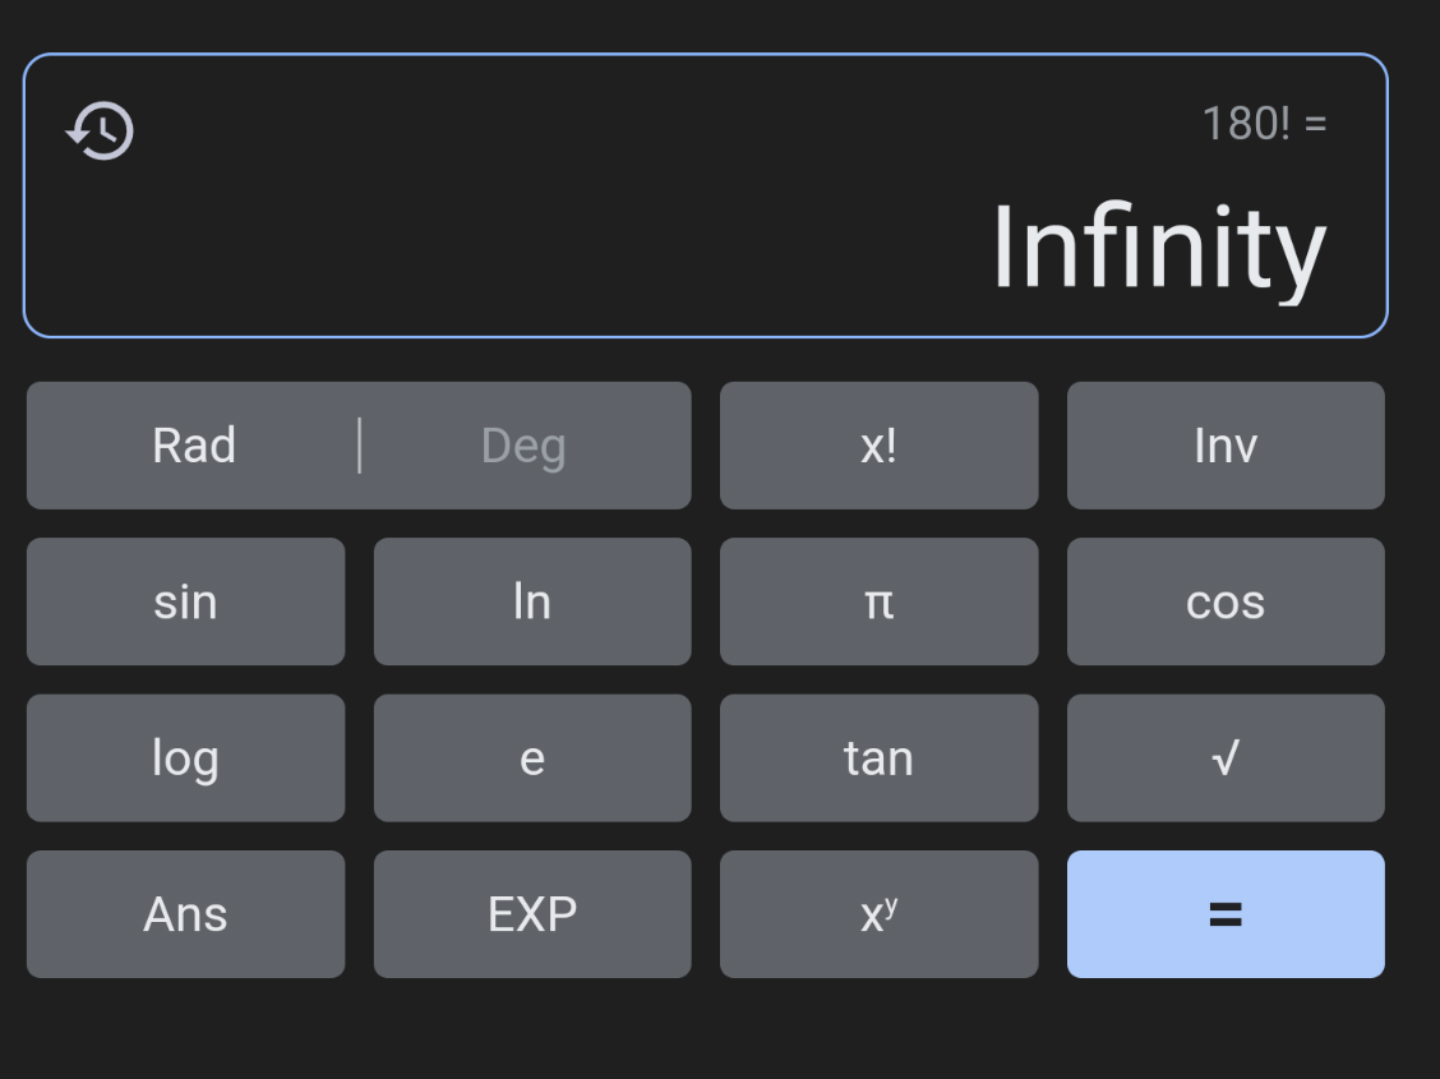Insert the π constant
The image size is (1440, 1079).
[879, 602]
